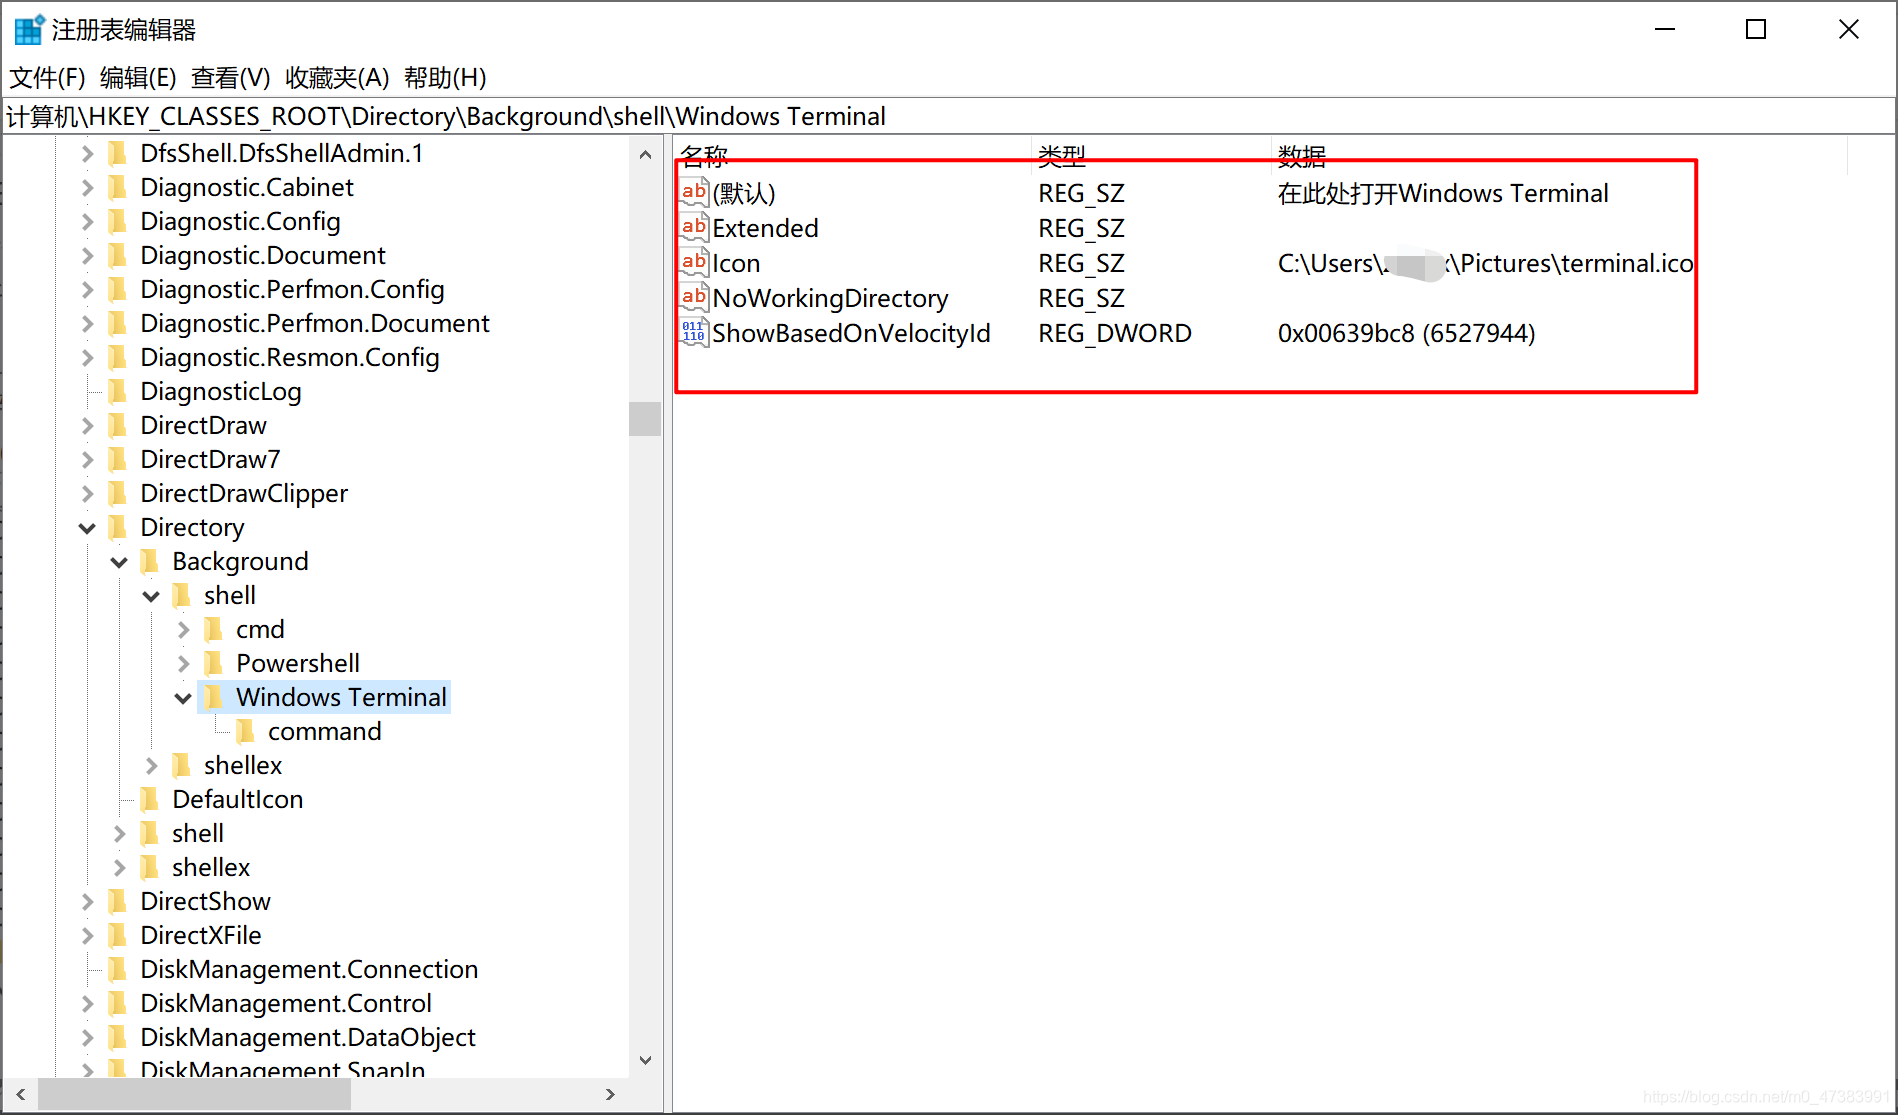Viewport: 1898px width, 1115px height.
Task: Collapse the Directory tree node
Action: (87, 528)
